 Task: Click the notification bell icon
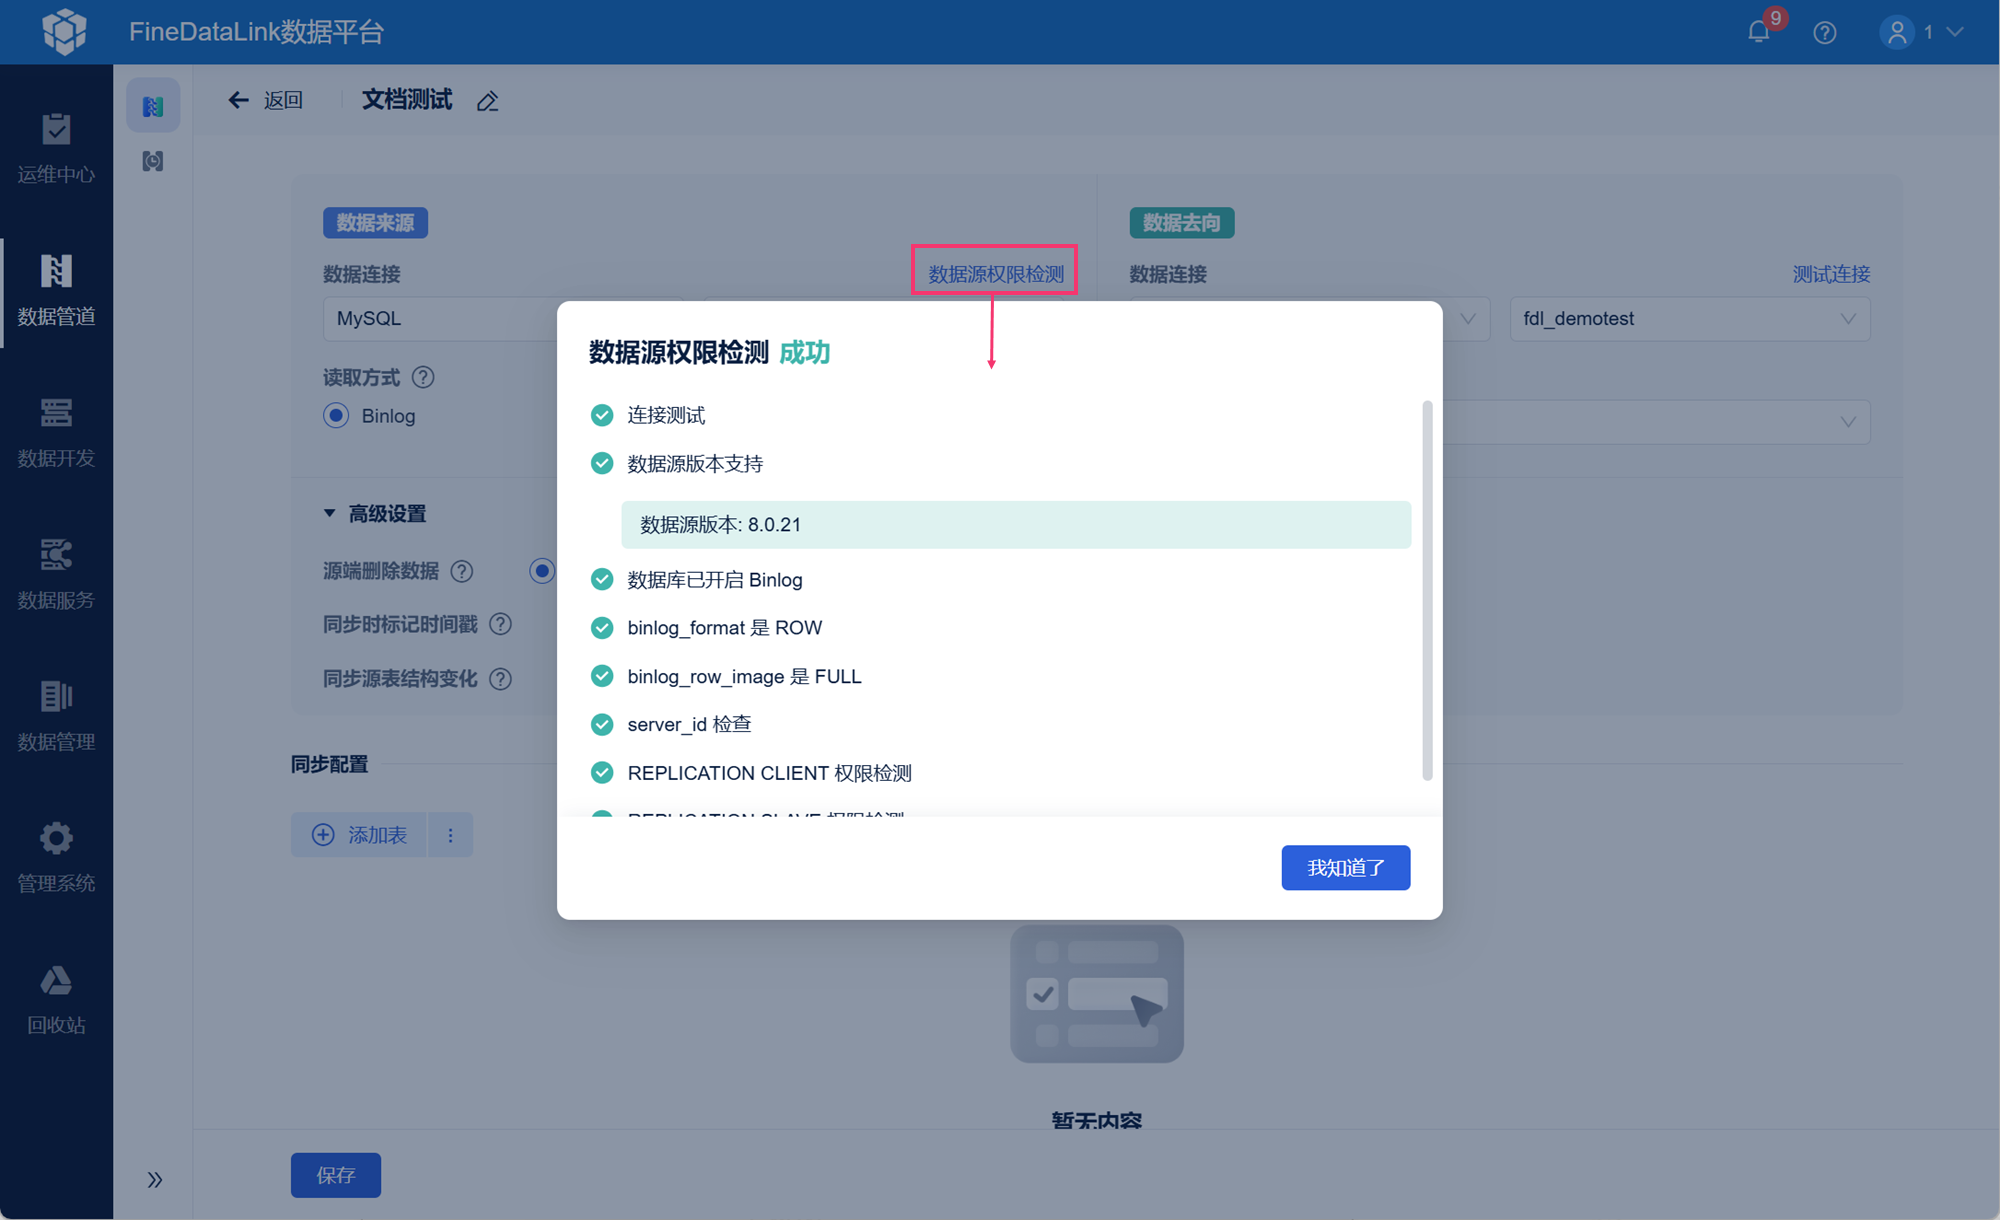tap(1758, 32)
